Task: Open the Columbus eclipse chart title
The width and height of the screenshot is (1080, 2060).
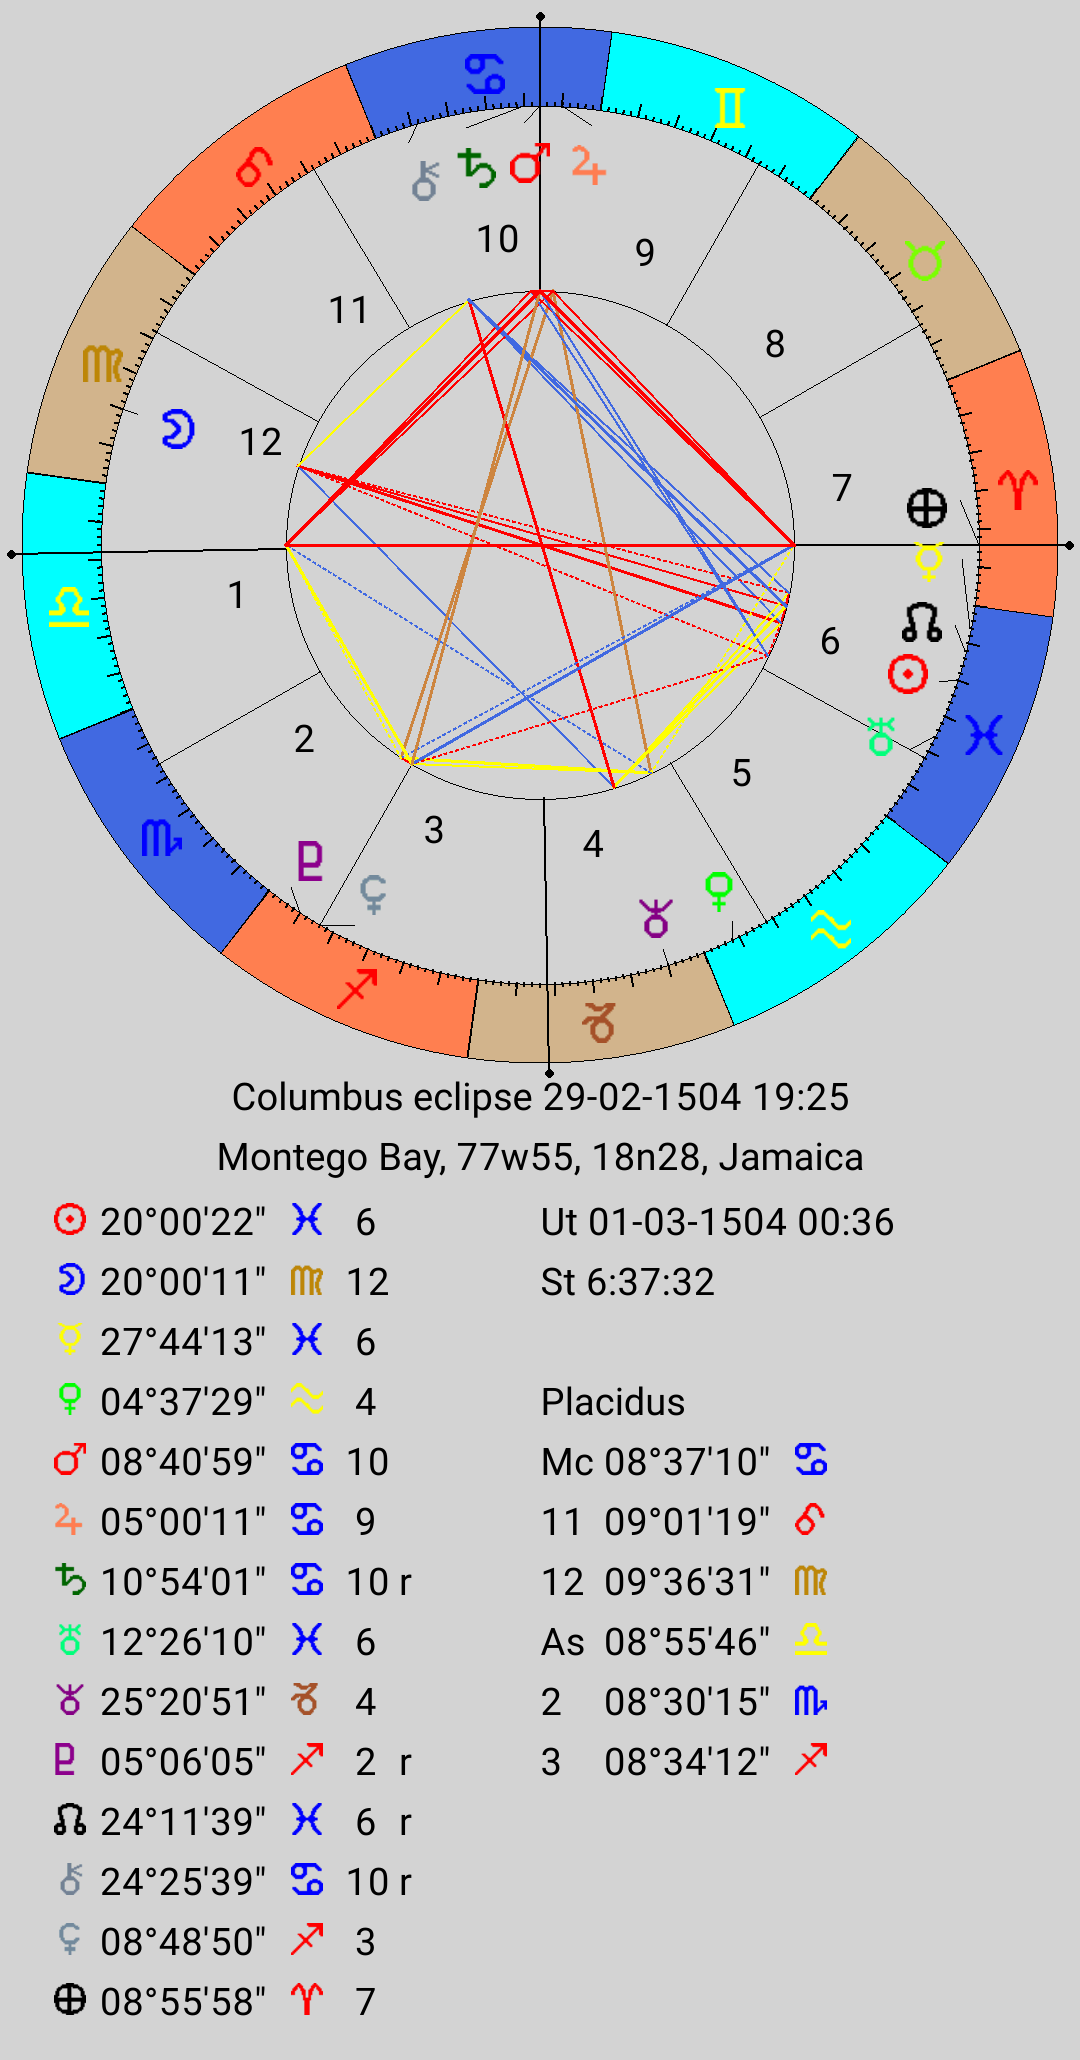Action: coord(540,1097)
